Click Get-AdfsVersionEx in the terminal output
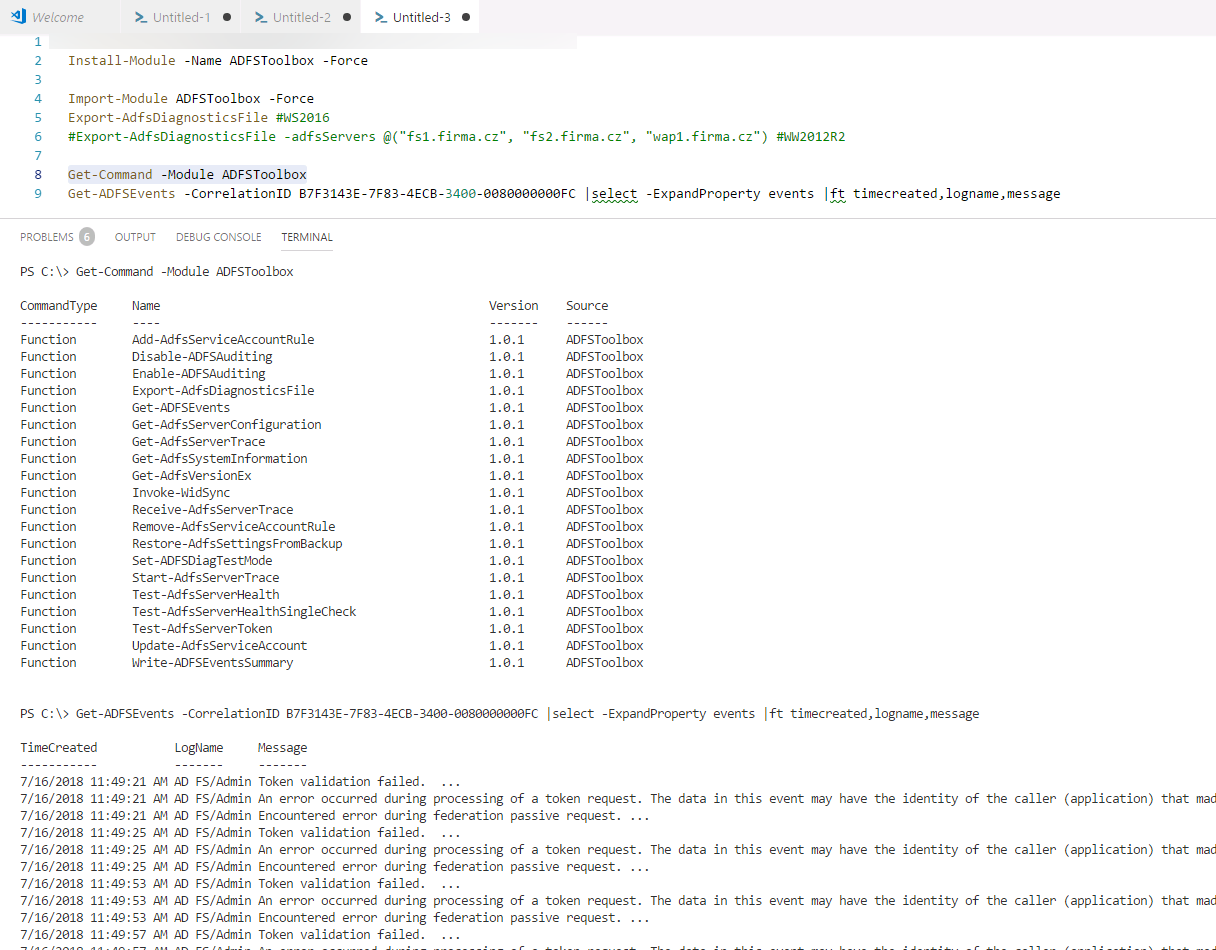 click(192, 476)
